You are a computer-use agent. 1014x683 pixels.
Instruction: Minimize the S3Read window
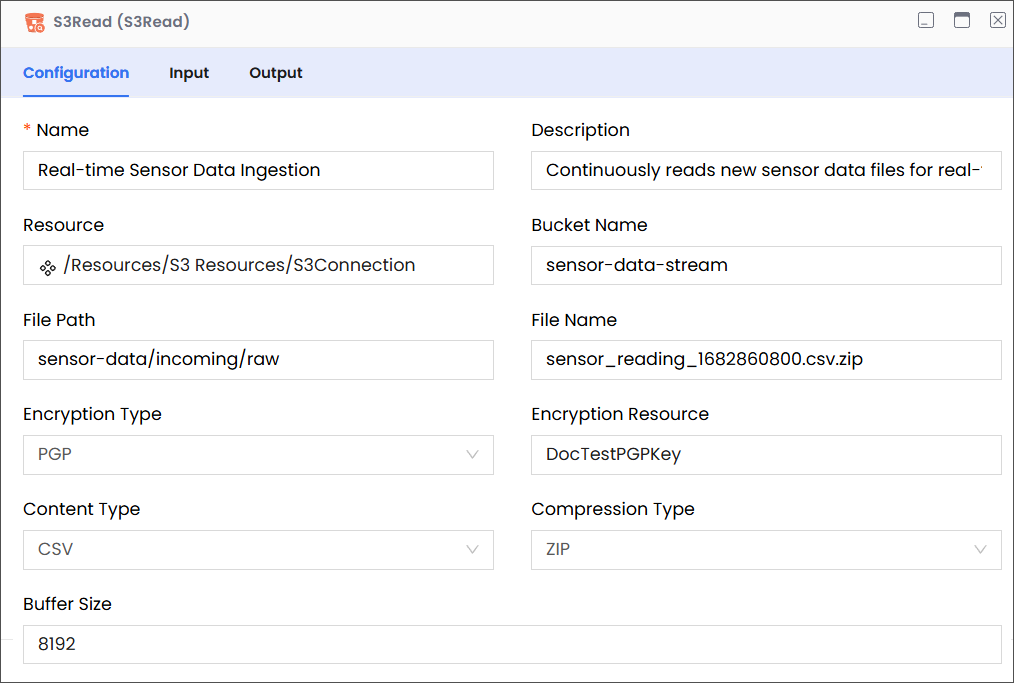tap(926, 20)
